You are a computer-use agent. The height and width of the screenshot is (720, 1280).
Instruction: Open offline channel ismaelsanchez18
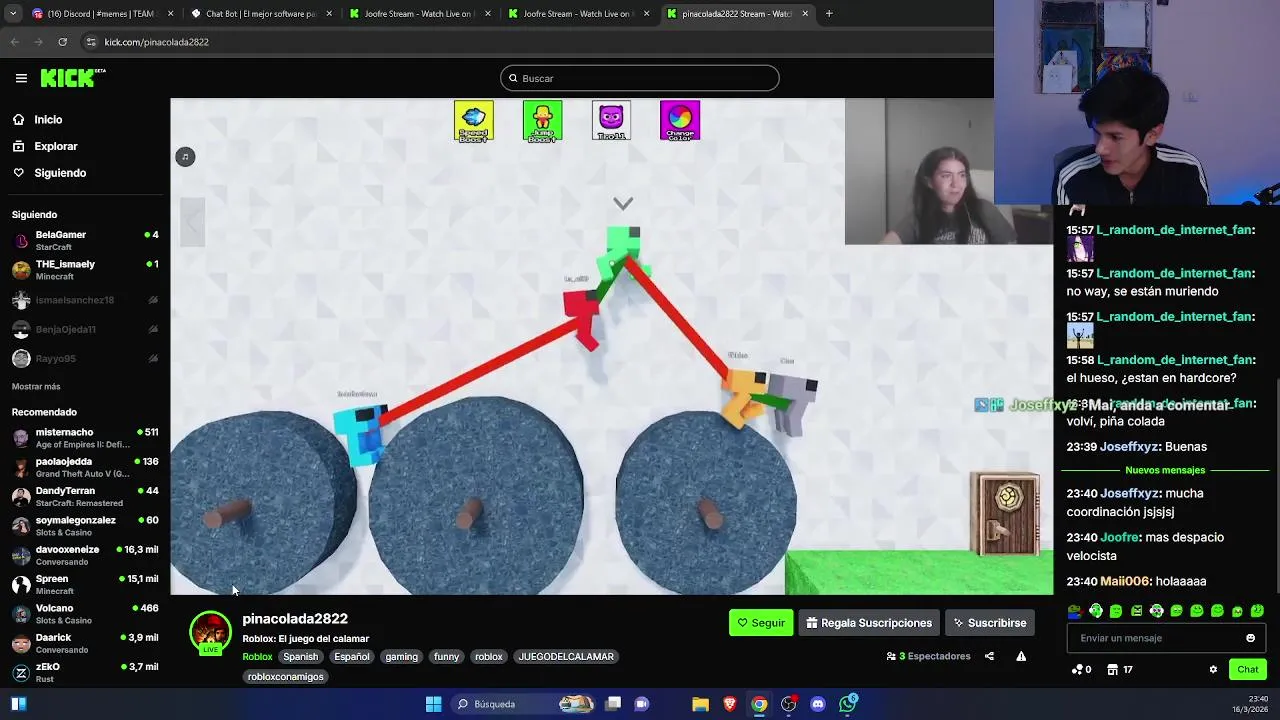[85, 300]
